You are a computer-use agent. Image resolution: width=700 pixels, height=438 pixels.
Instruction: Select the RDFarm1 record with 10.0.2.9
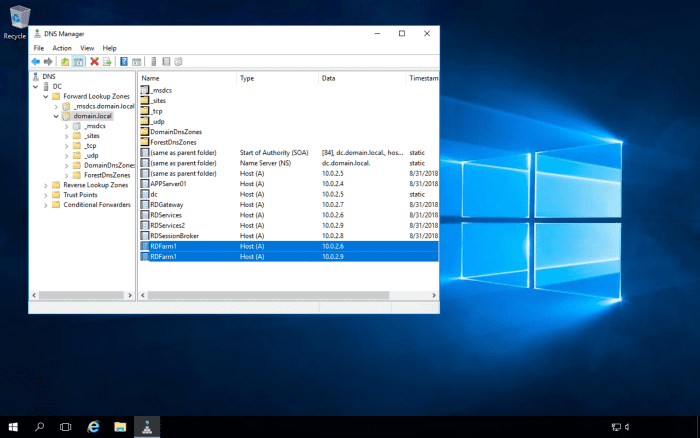pyautogui.click(x=288, y=257)
